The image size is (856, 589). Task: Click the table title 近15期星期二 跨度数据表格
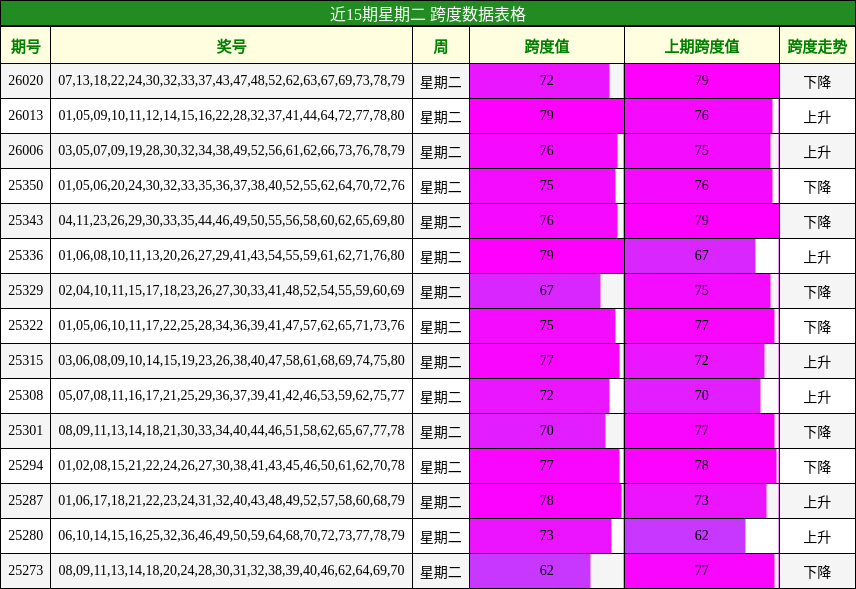(428, 14)
